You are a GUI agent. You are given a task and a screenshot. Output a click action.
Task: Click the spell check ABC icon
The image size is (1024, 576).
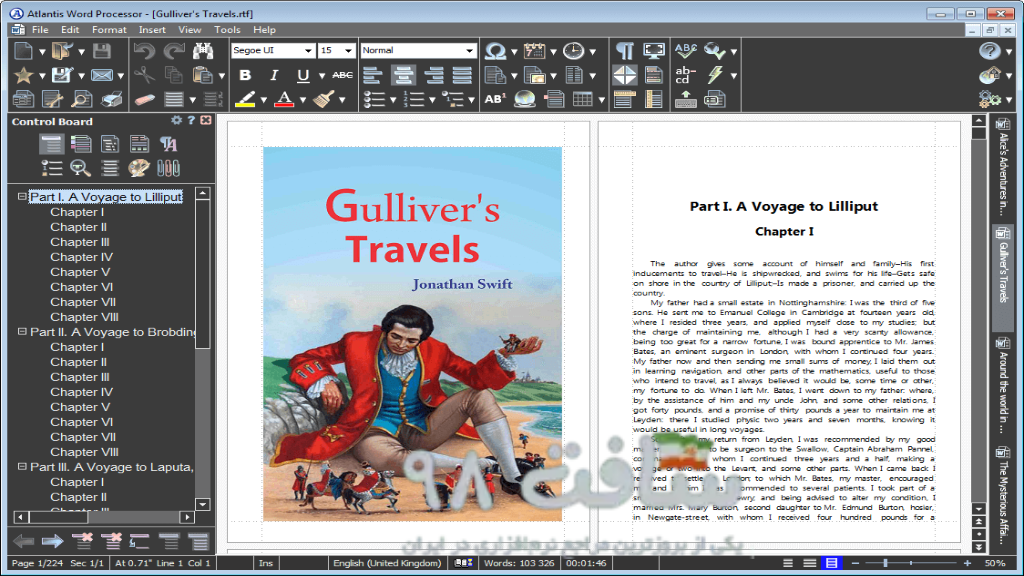[686, 51]
